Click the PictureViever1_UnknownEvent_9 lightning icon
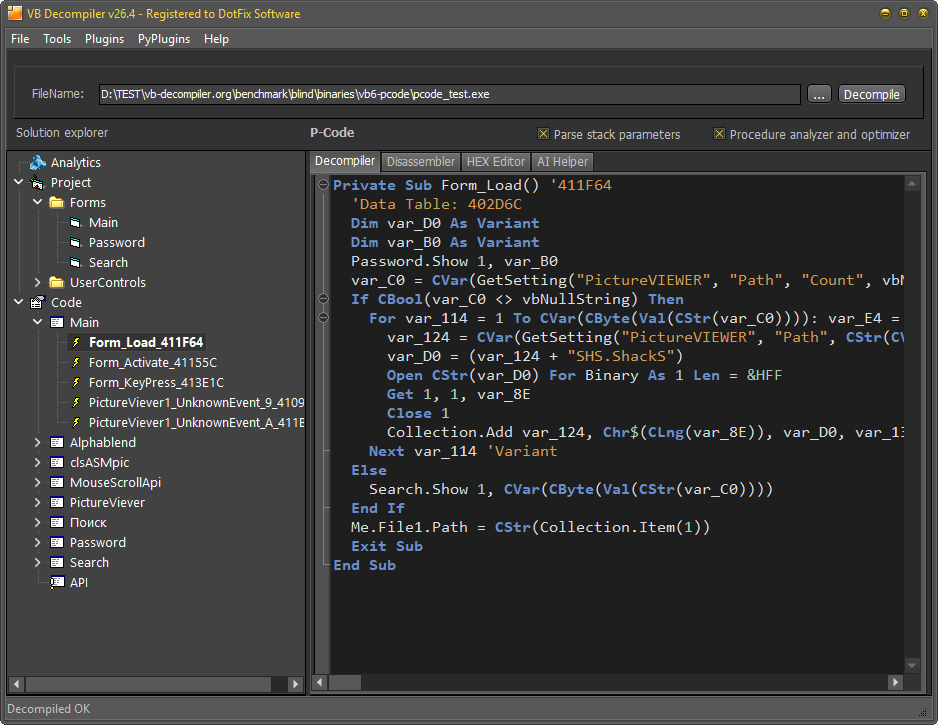Image resolution: width=938 pixels, height=725 pixels. point(76,403)
